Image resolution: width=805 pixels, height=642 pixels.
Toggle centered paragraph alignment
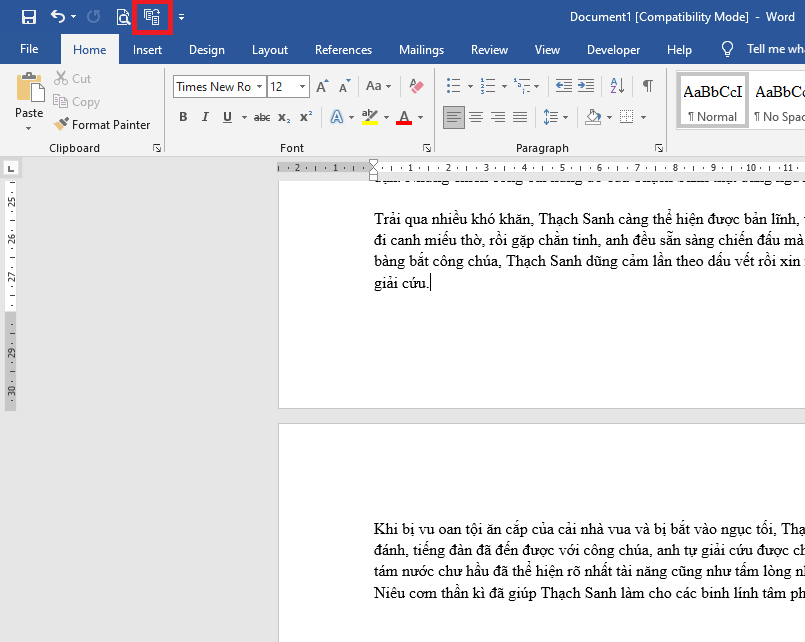[476, 117]
